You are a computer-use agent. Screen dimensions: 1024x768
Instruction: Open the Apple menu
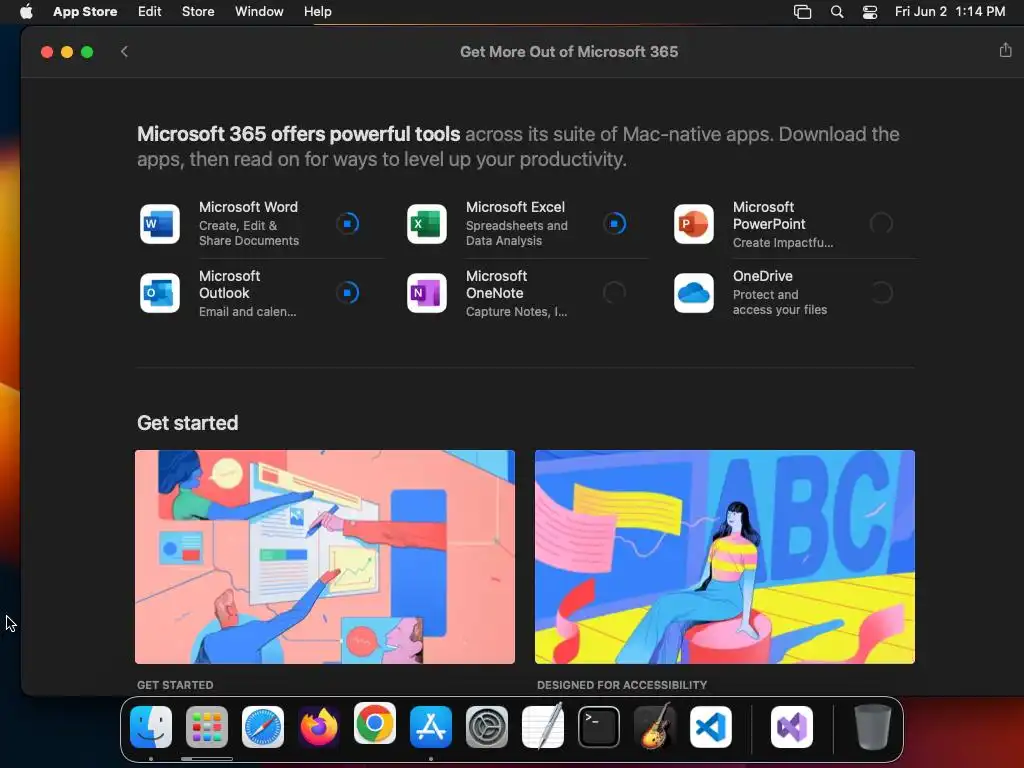(26, 12)
